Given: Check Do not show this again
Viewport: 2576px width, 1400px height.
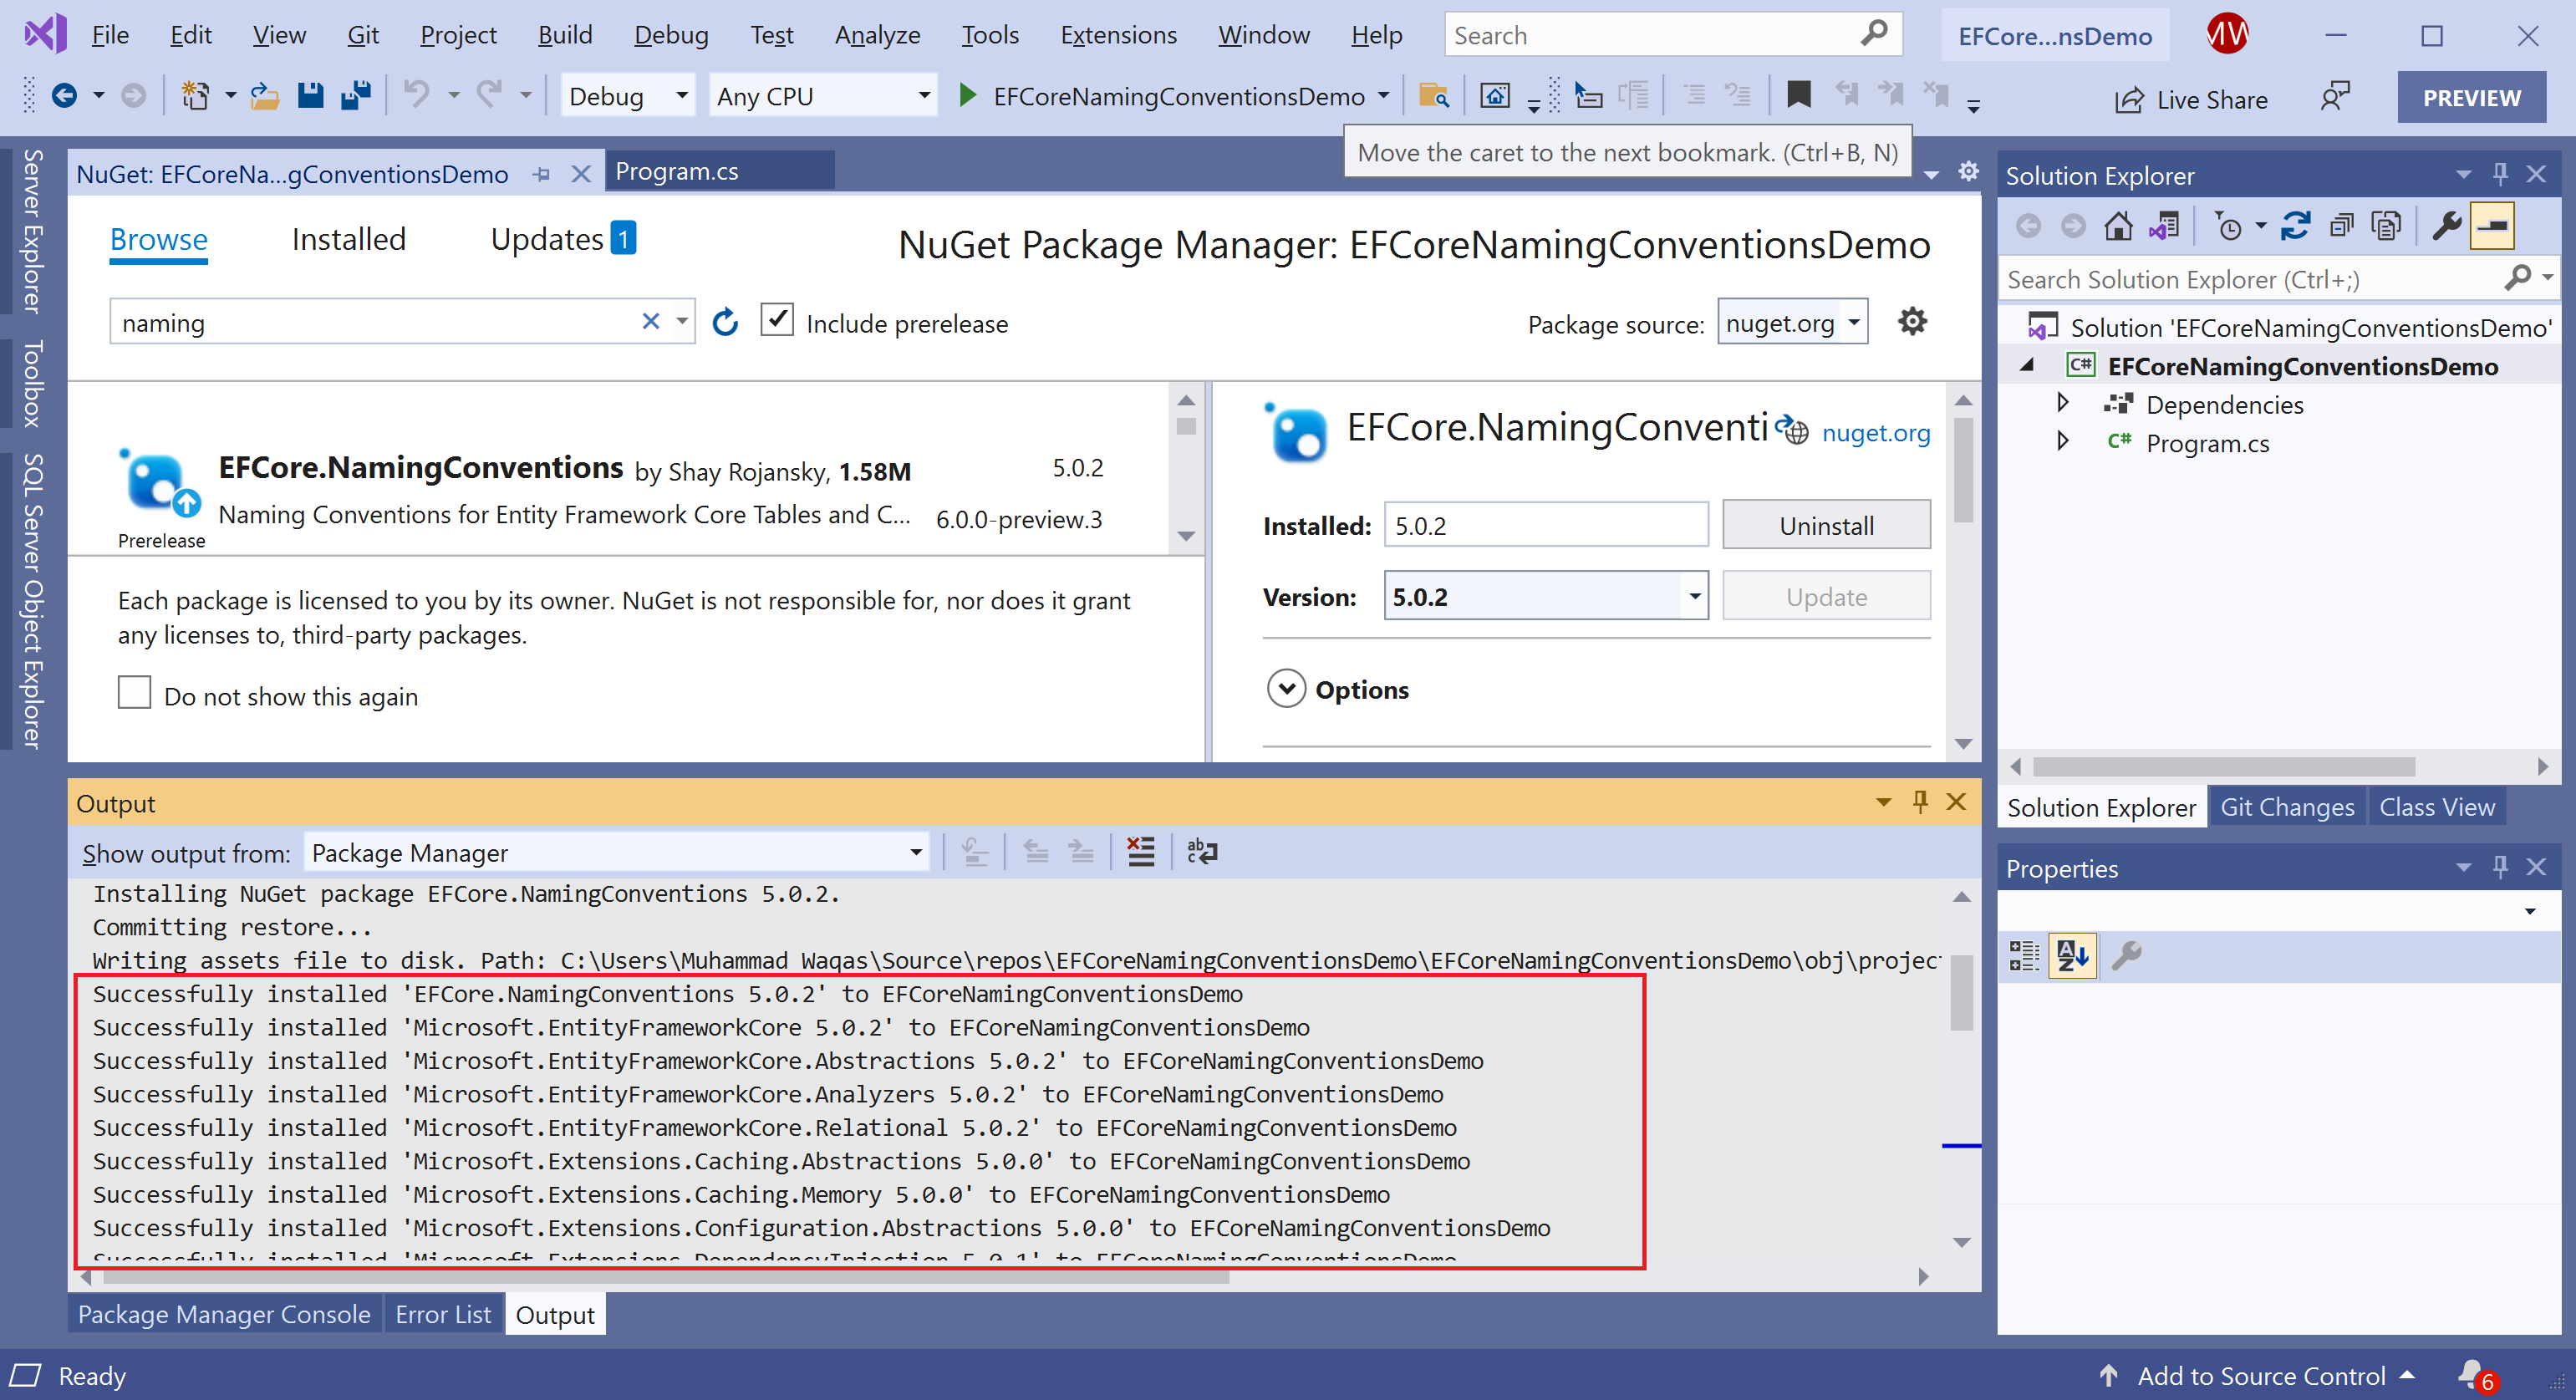Looking at the screenshot, I should pyautogui.click(x=135, y=693).
